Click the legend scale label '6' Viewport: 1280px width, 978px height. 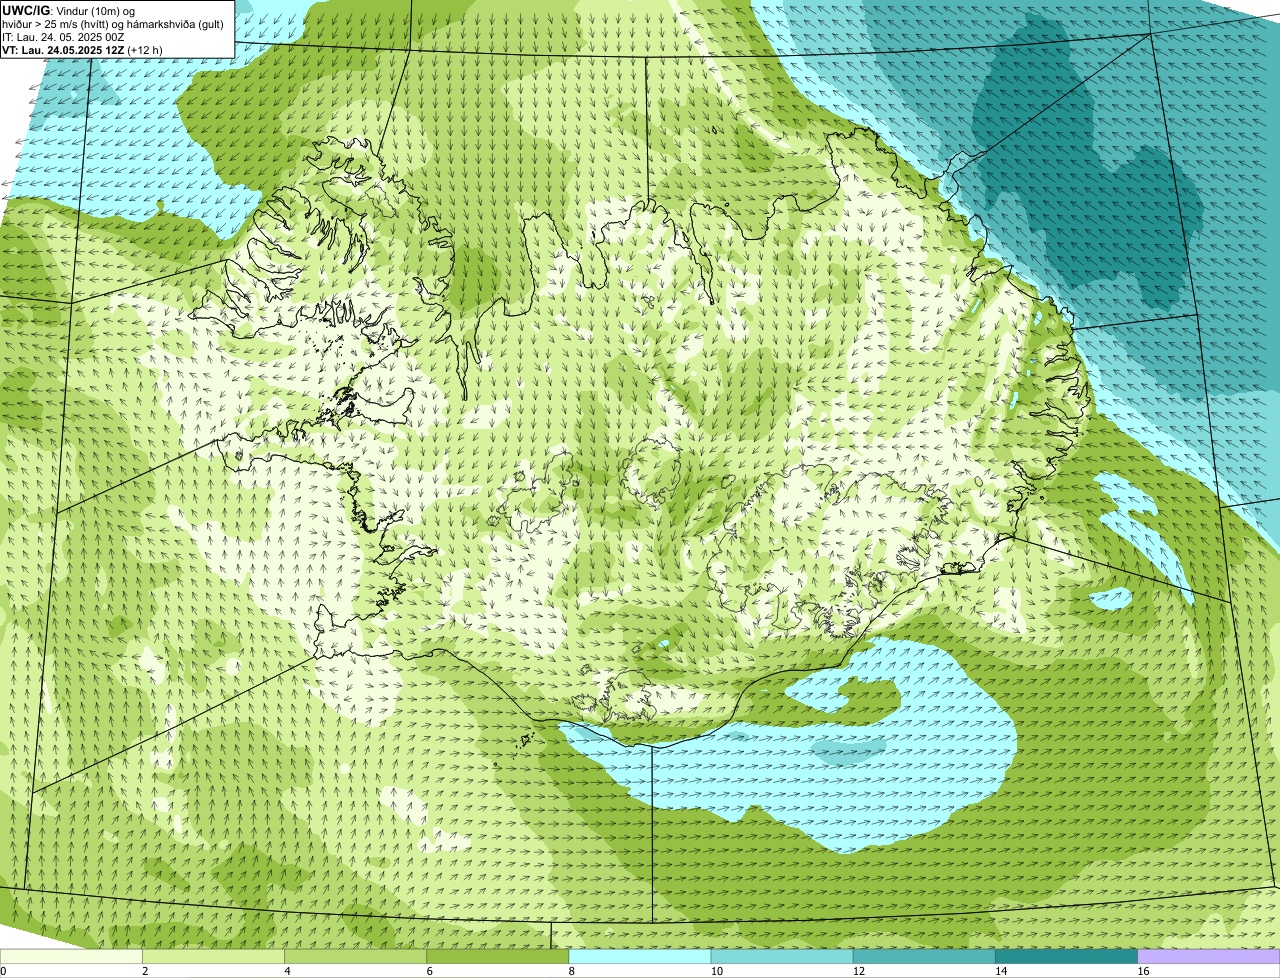tap(430, 971)
